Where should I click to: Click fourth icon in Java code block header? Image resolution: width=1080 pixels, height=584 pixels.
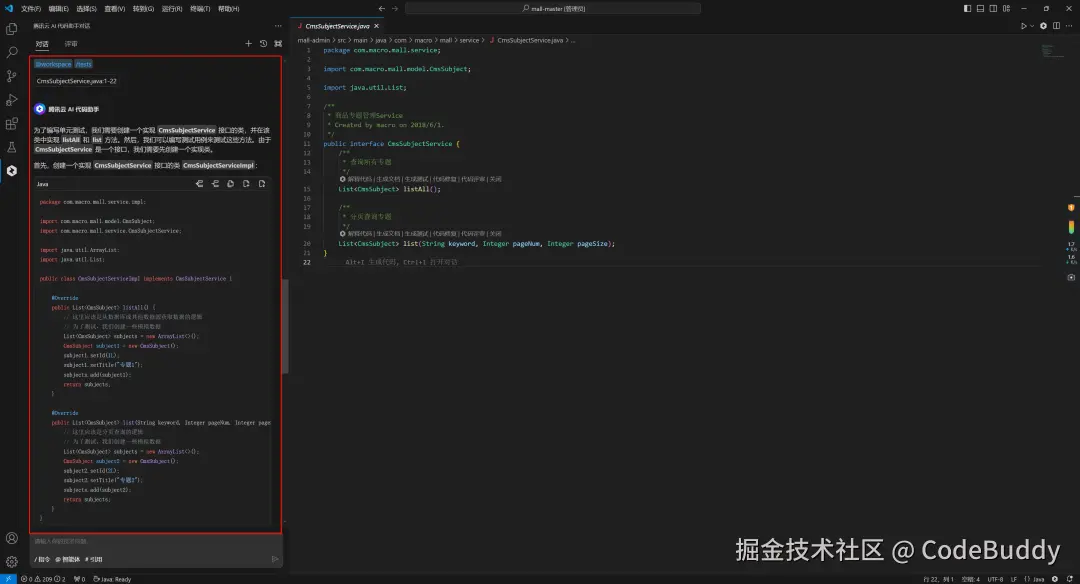point(246,184)
